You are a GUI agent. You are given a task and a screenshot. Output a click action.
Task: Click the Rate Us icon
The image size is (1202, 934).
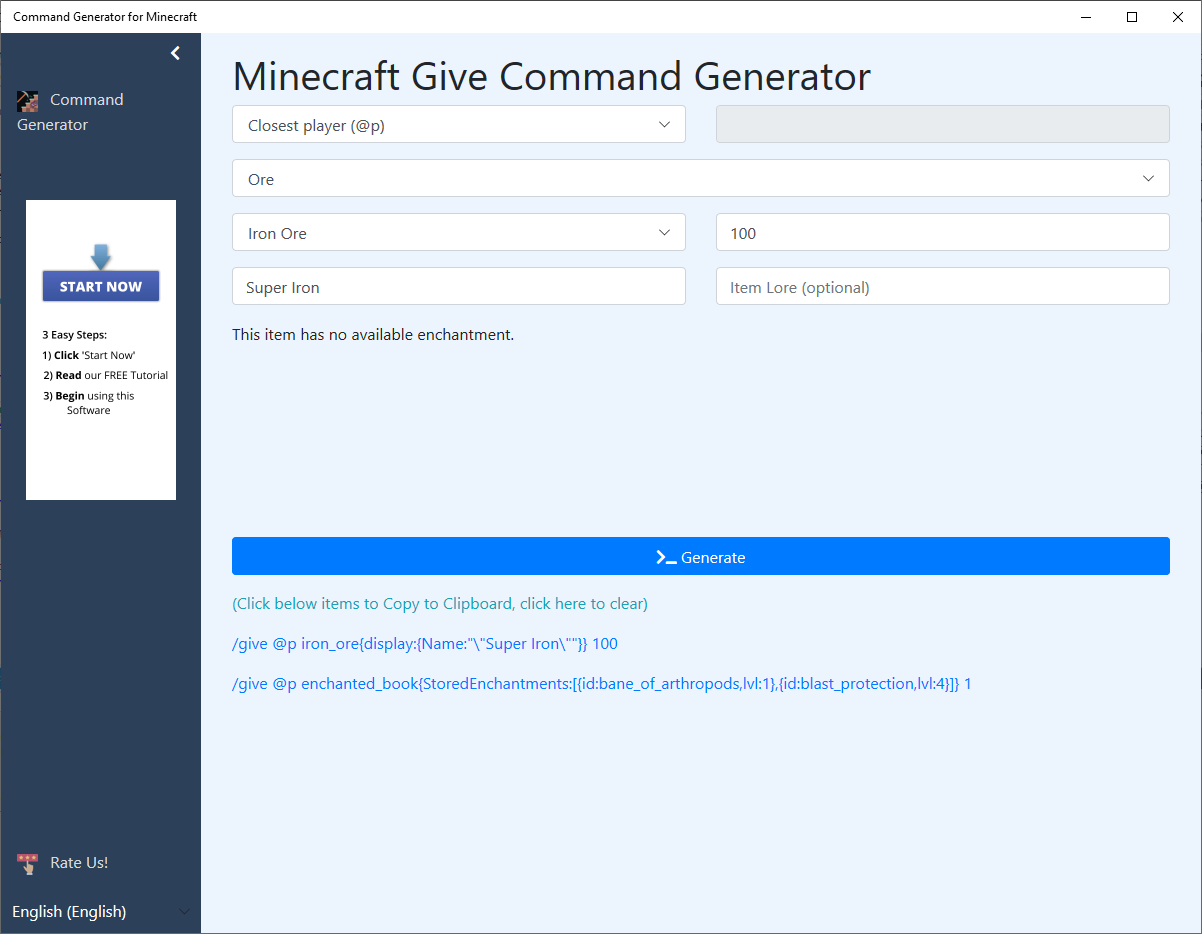click(28, 864)
